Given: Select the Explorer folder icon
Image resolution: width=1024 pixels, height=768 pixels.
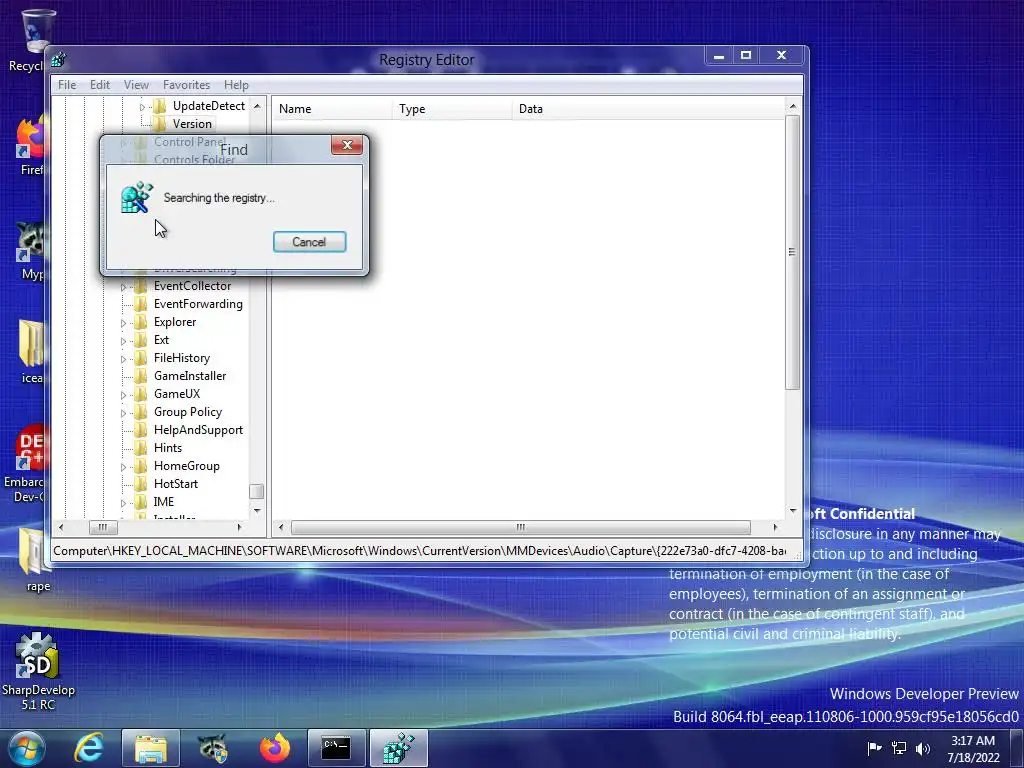Looking at the screenshot, I should pos(140,322).
